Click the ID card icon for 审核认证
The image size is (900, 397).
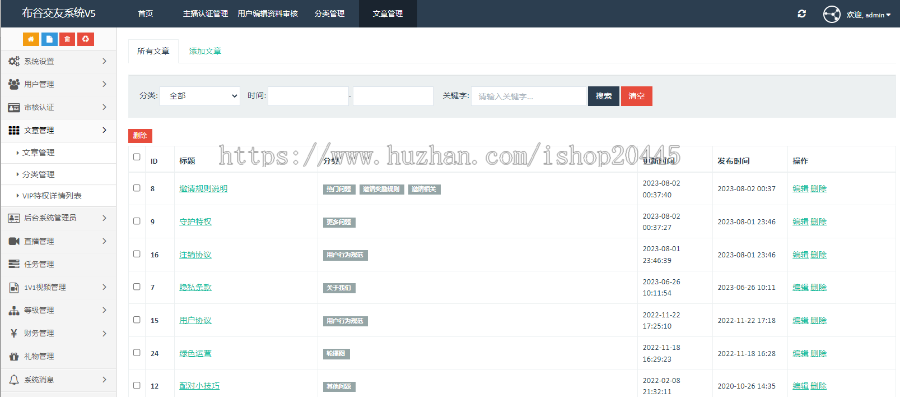coord(14,107)
